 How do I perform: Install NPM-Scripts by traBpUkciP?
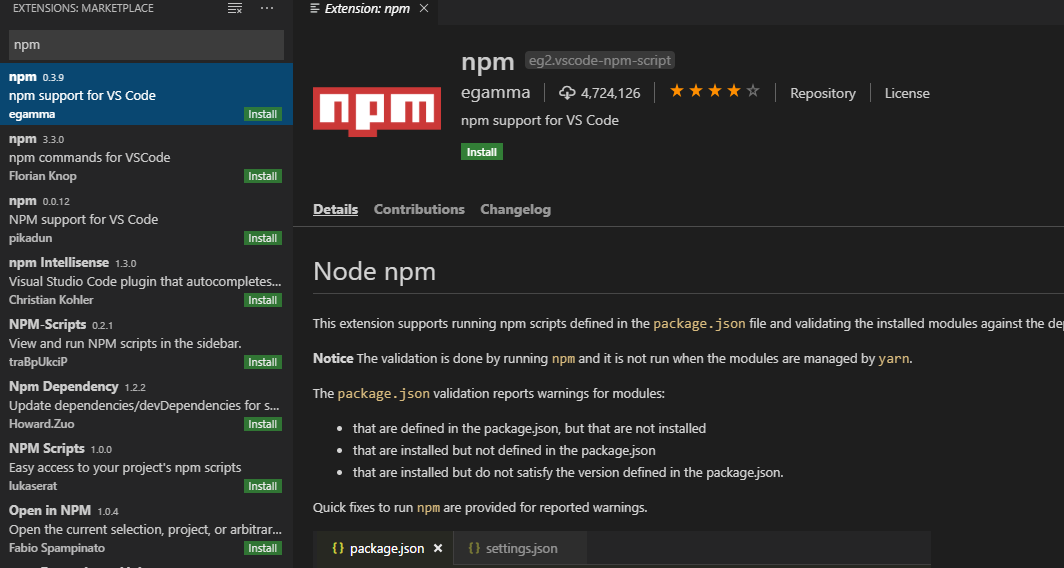(263, 362)
